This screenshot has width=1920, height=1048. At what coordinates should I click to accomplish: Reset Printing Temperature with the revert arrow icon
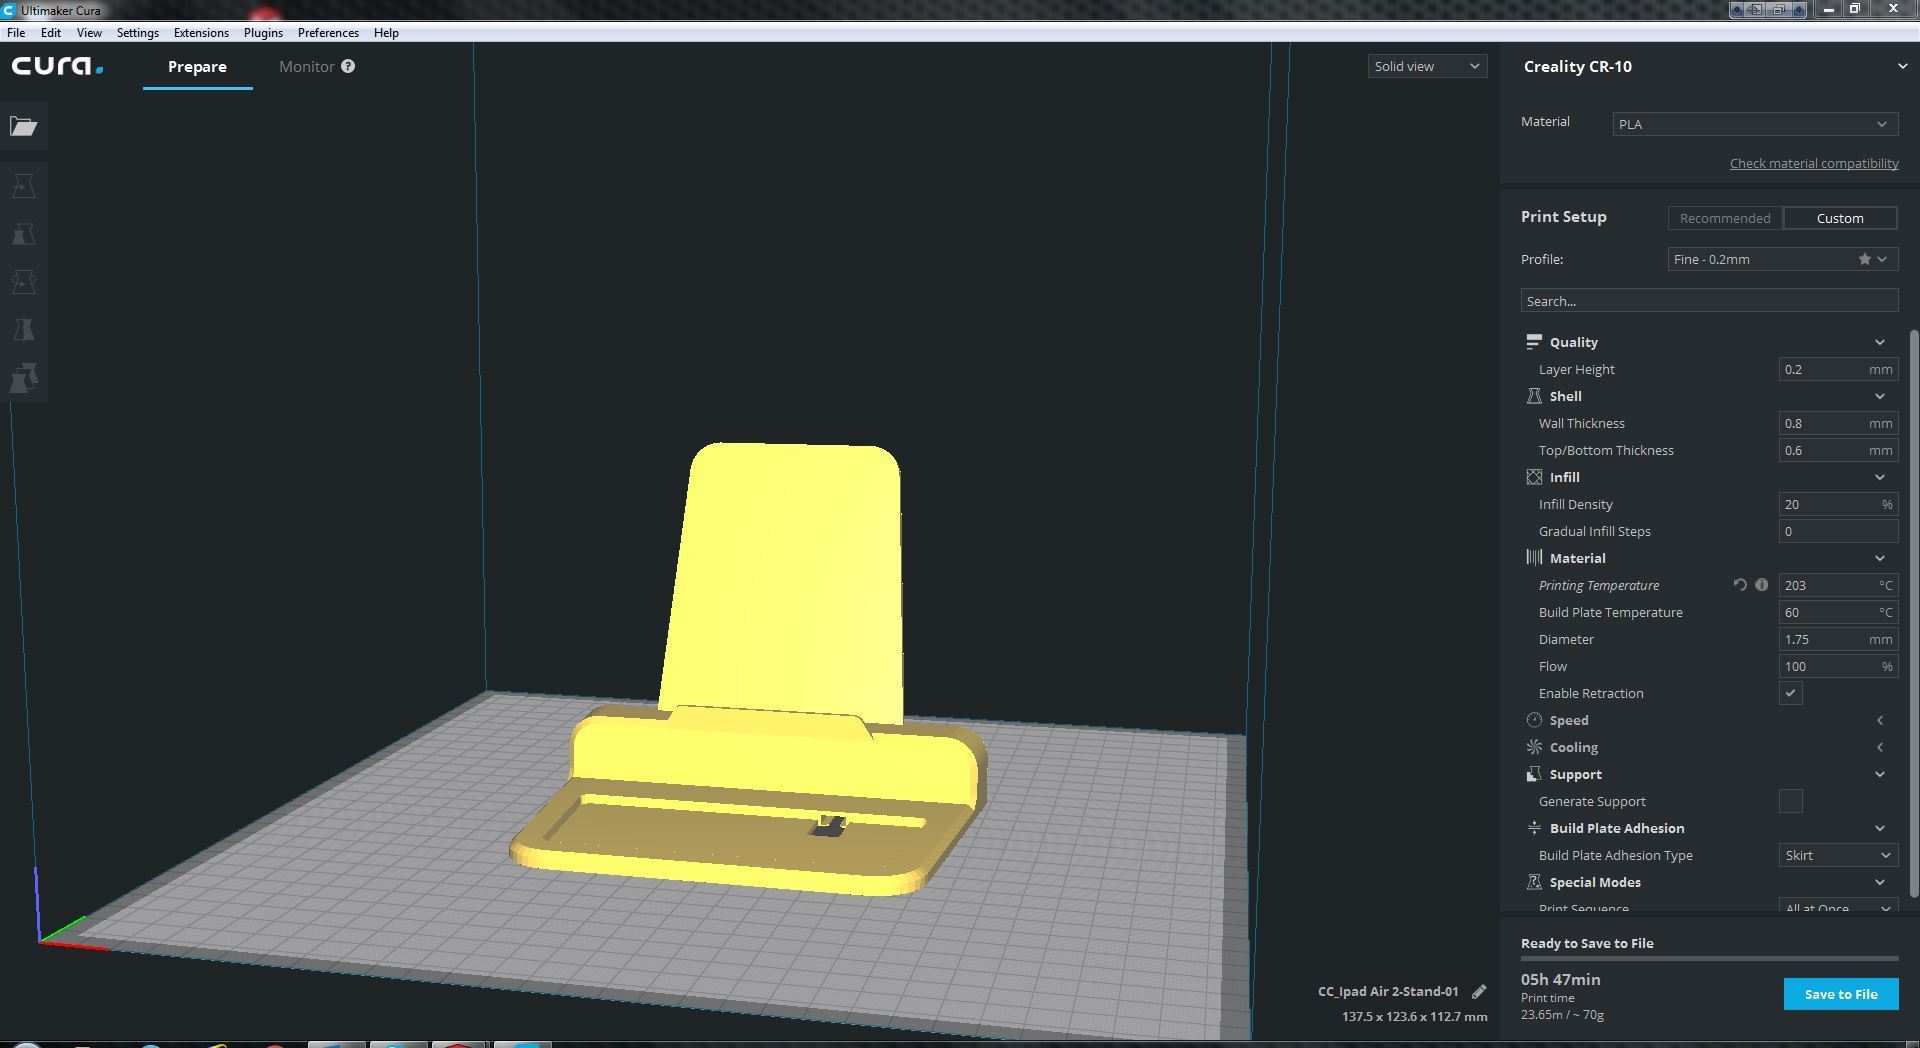[x=1740, y=585]
